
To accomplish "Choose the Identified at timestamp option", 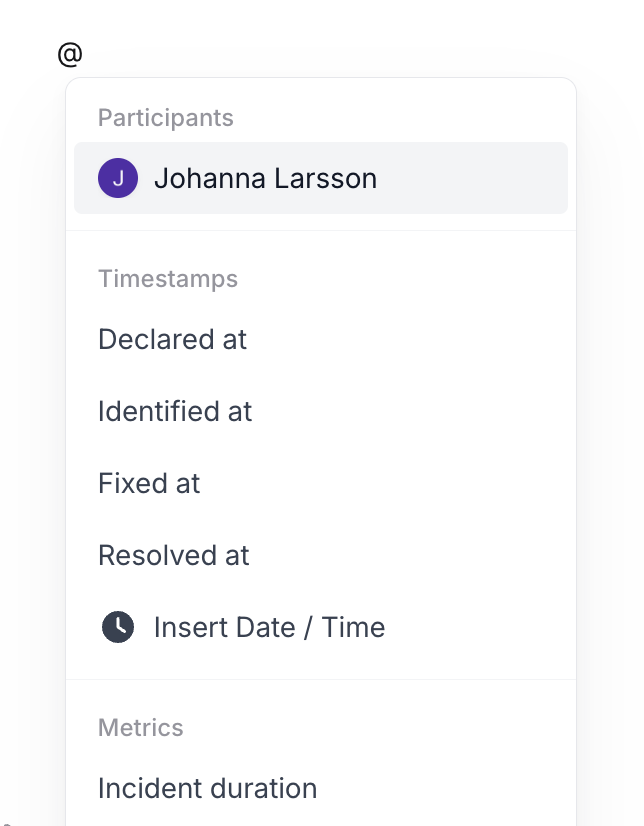I will point(175,411).
